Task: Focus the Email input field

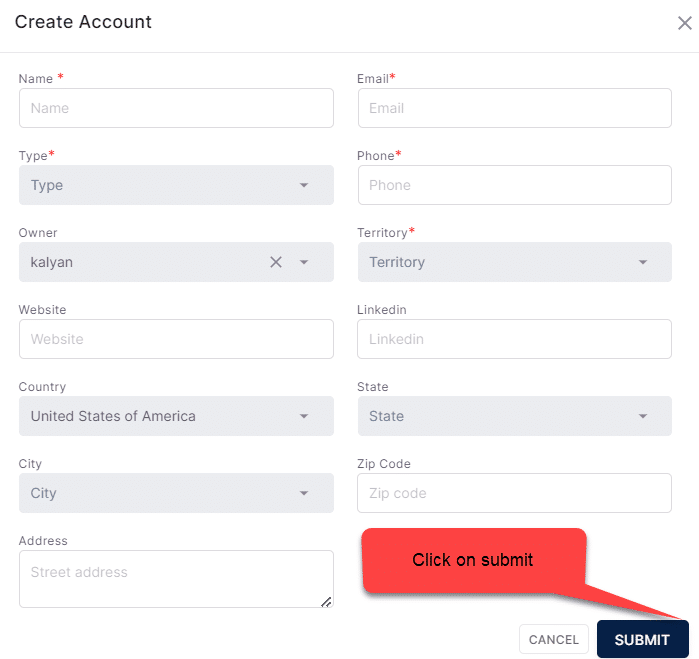Action: point(514,108)
